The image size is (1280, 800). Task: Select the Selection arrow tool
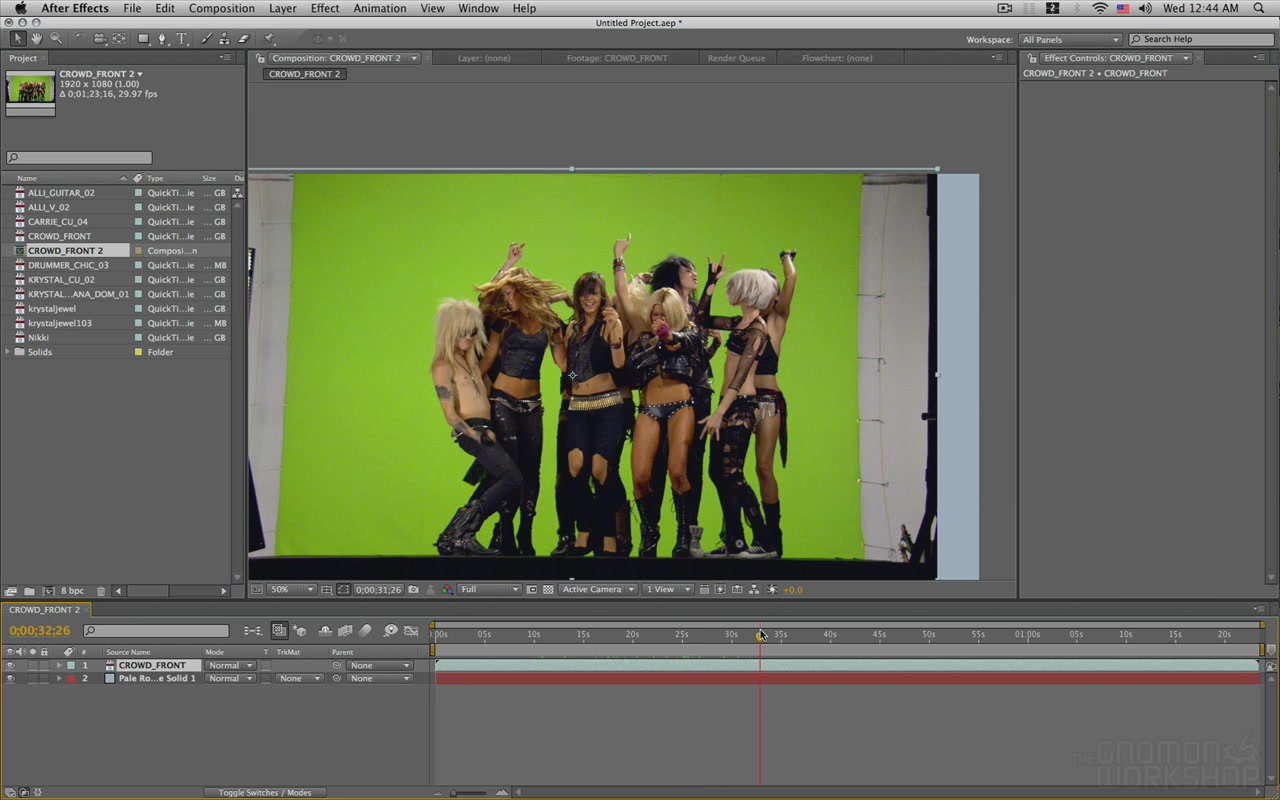(17, 39)
